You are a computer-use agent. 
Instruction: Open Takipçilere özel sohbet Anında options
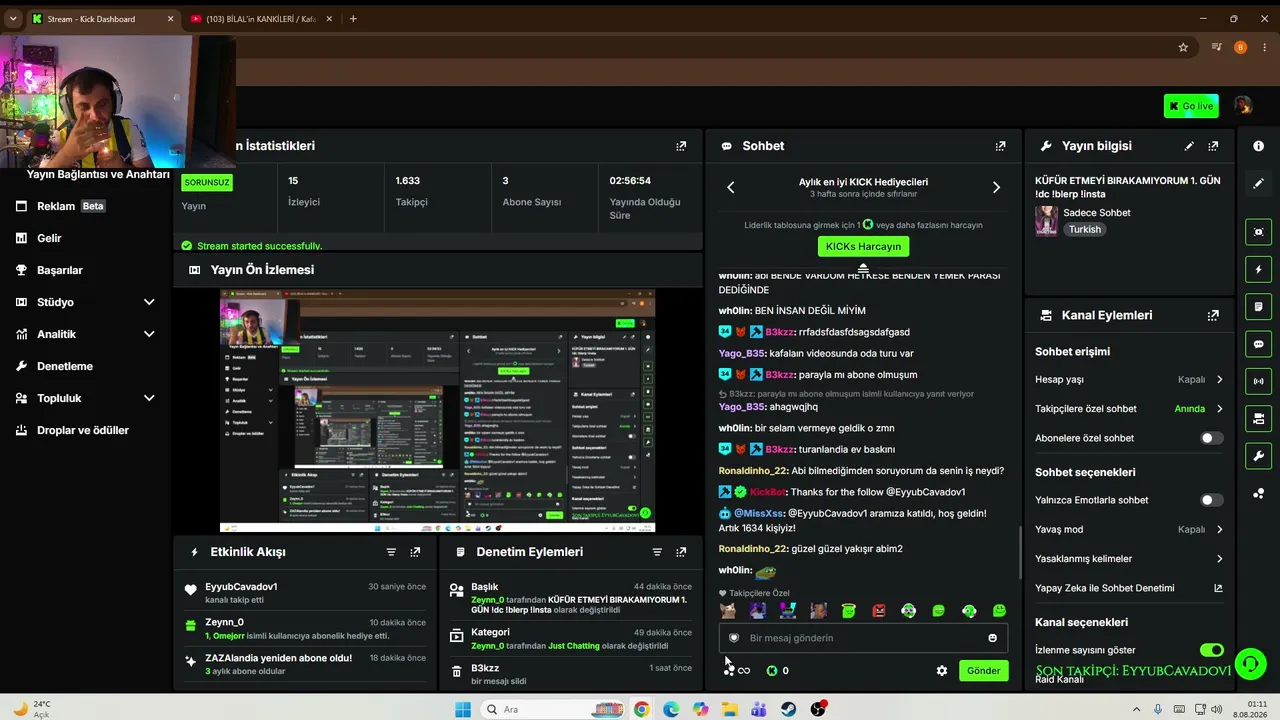[1129, 409]
